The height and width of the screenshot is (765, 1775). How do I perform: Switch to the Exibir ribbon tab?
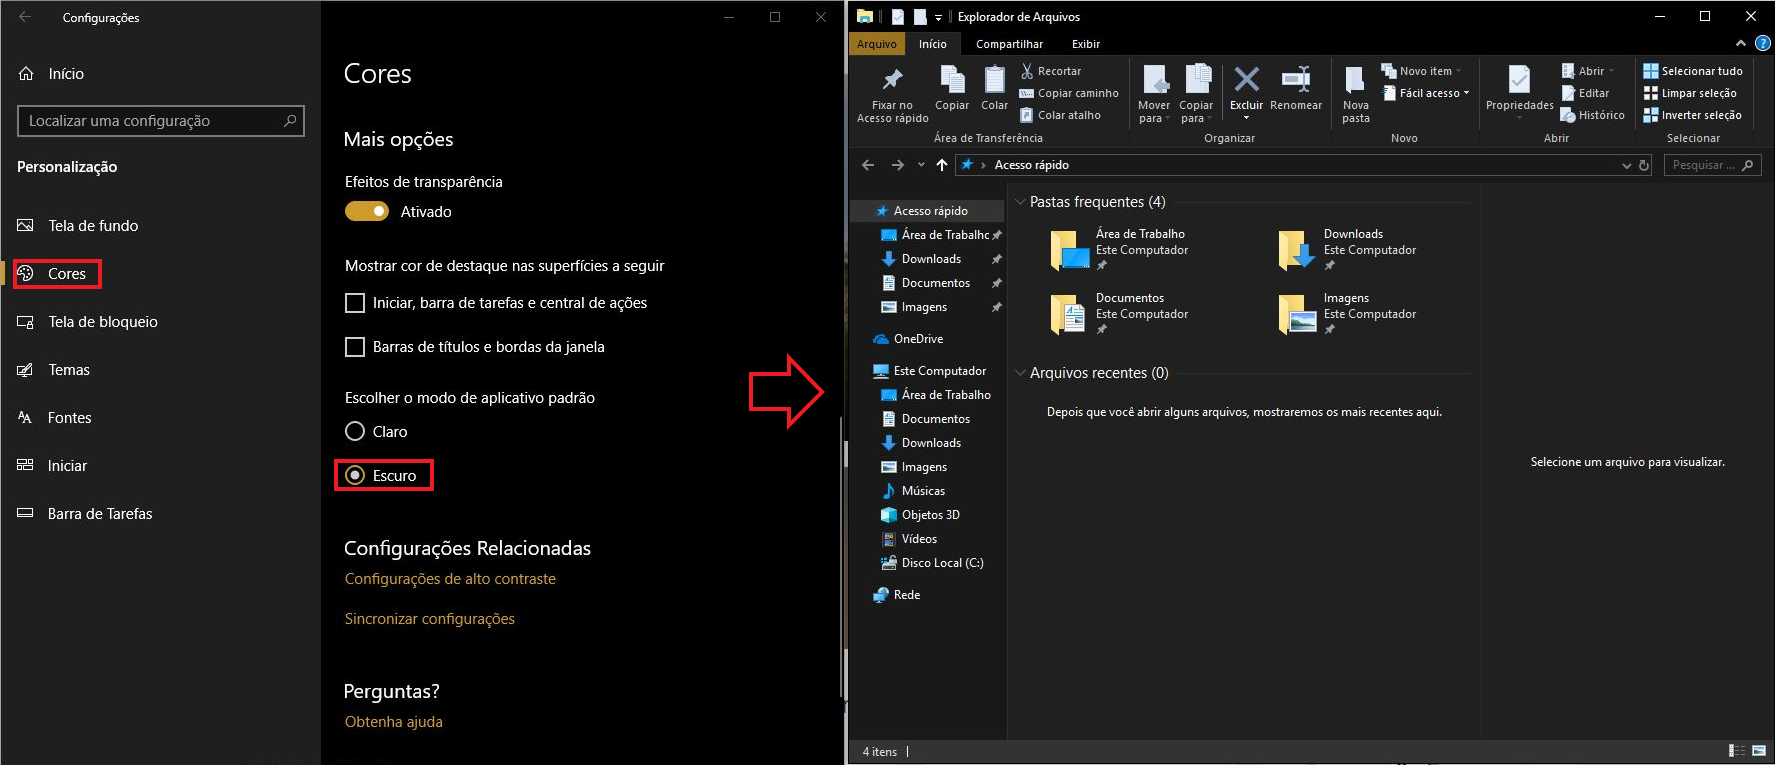pos(1086,44)
